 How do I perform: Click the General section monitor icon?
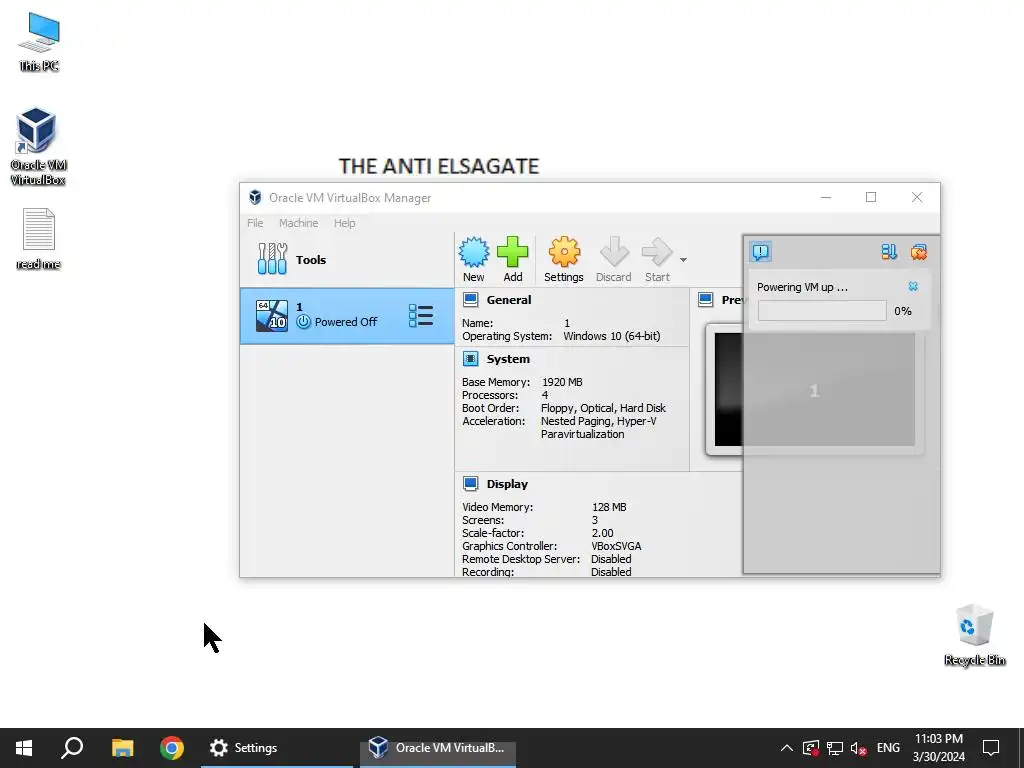pyautogui.click(x=470, y=300)
